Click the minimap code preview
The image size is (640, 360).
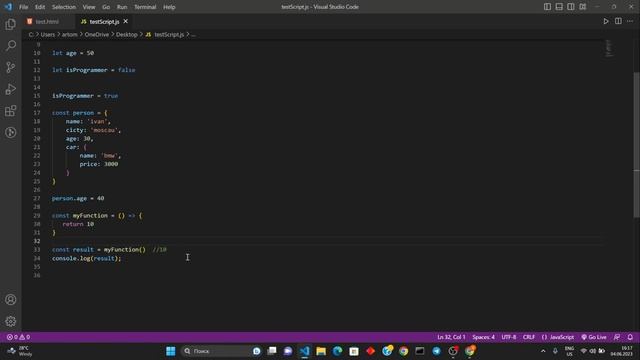tap(609, 48)
